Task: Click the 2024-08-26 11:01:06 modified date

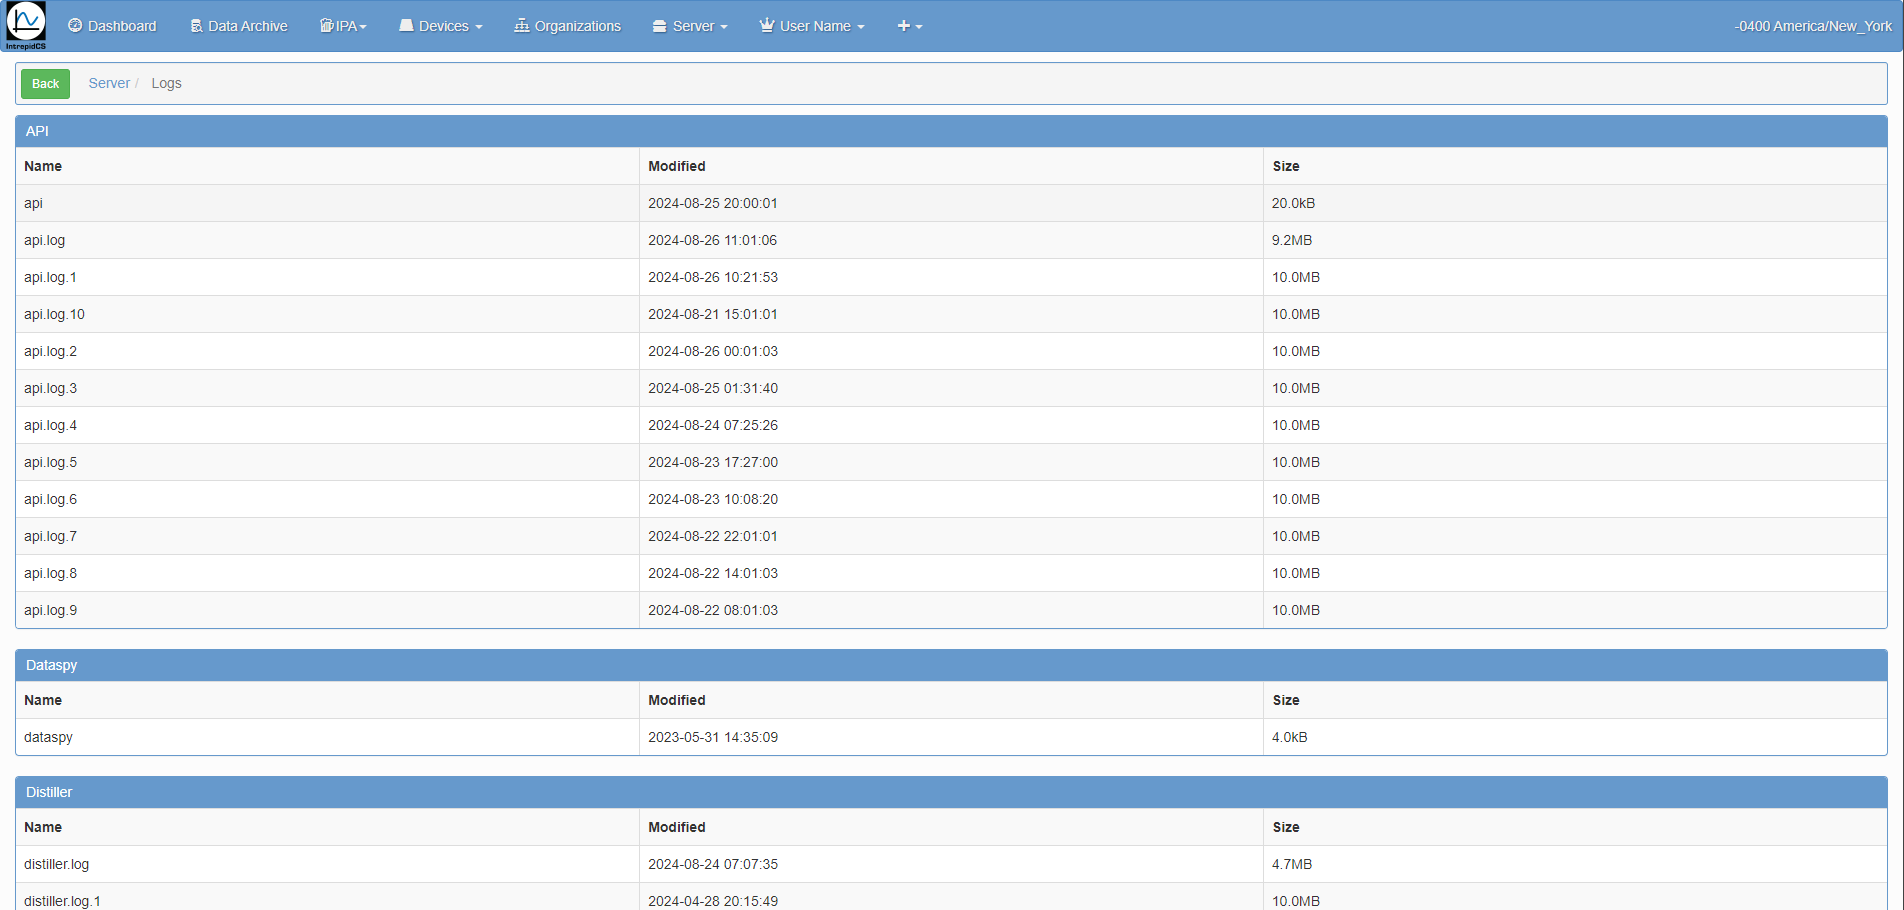Action: coord(712,240)
